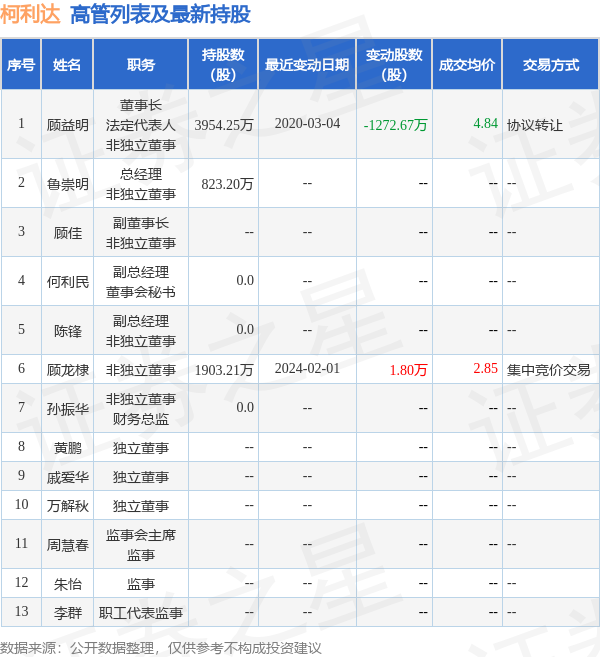
Task: Click the 财务总监 position text
Action: [x=140, y=419]
